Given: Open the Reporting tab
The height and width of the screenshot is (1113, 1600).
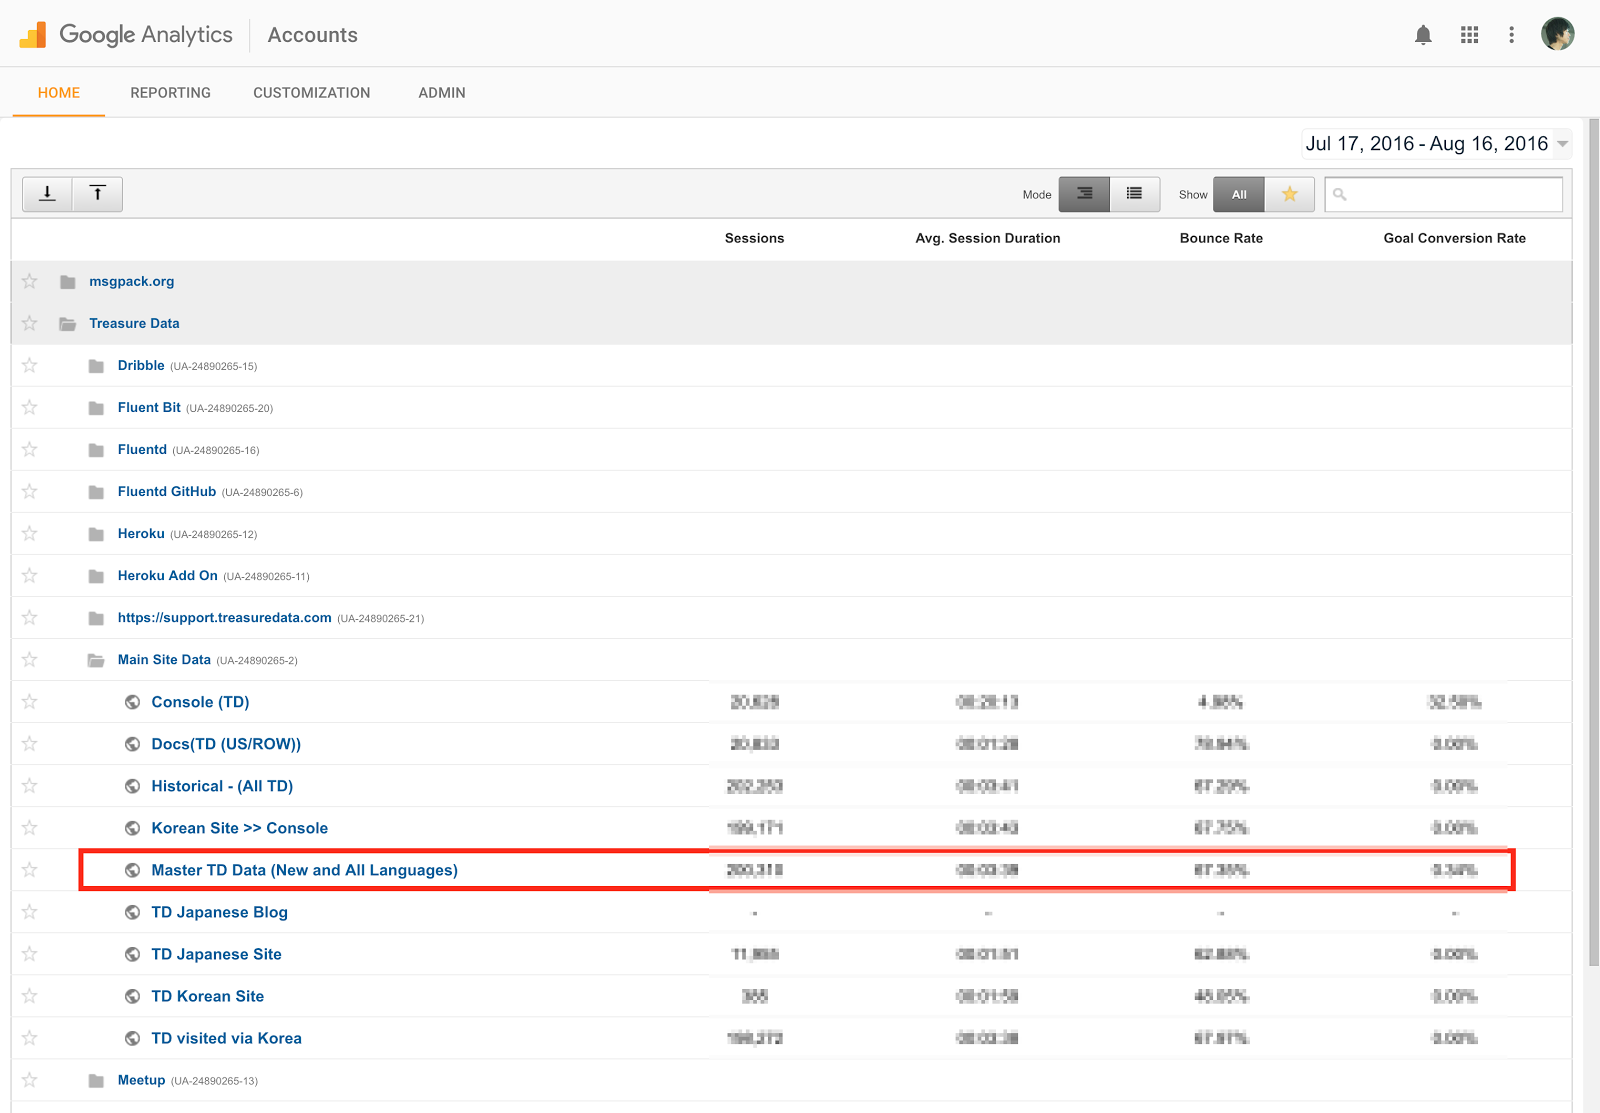Looking at the screenshot, I should 170,93.
